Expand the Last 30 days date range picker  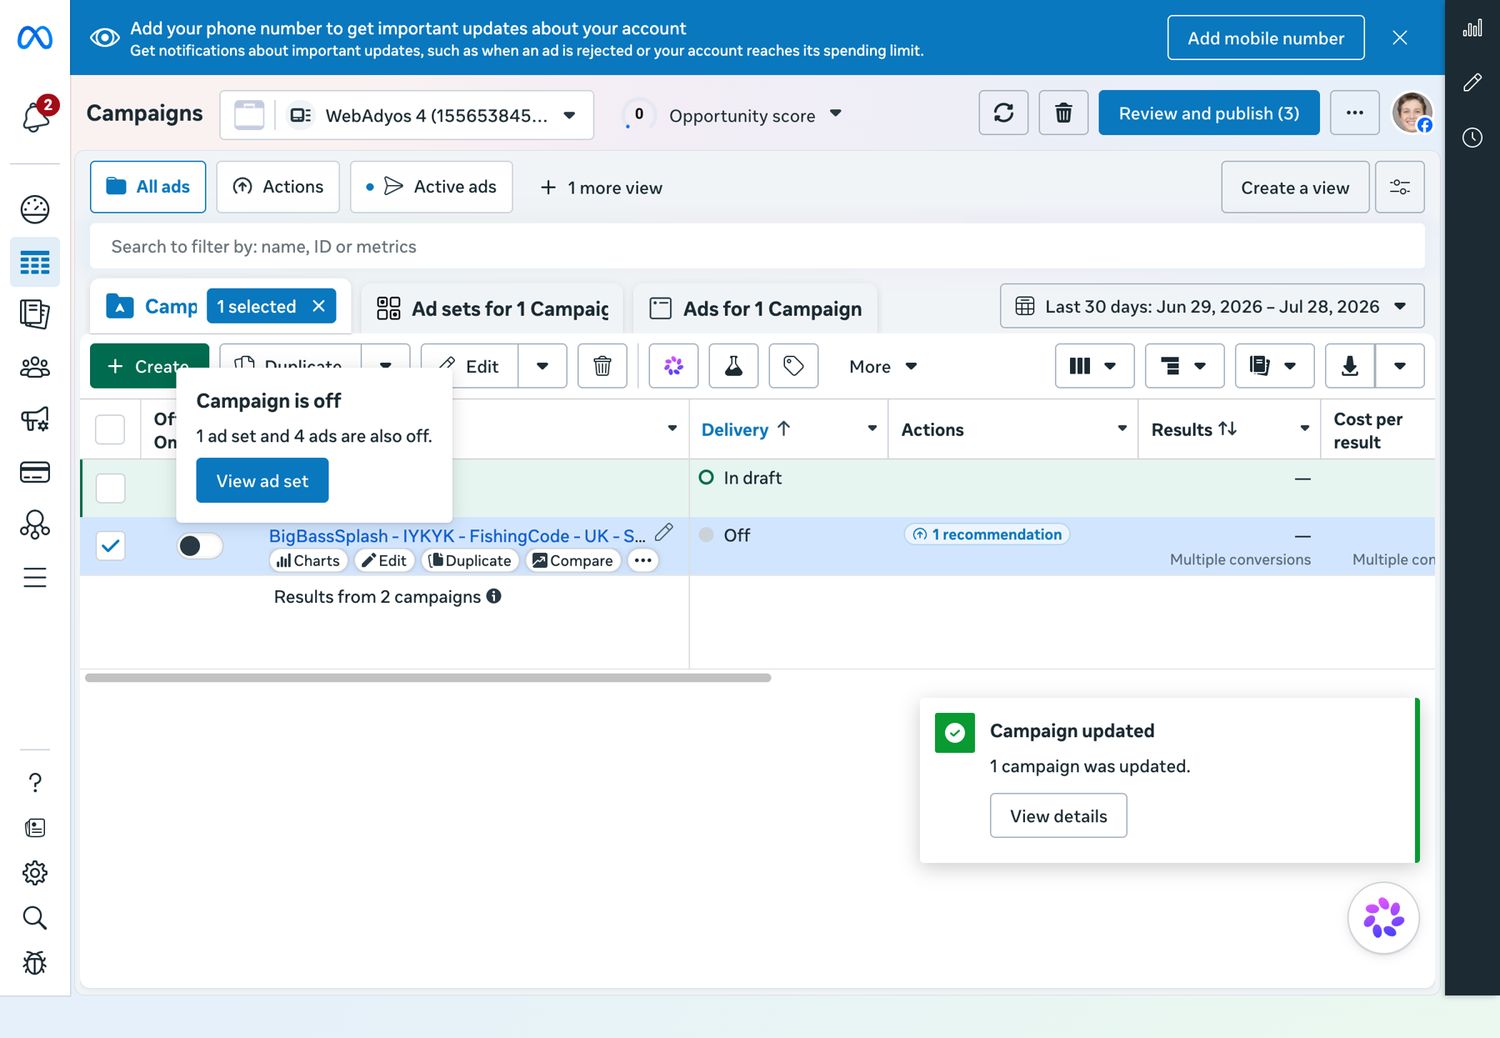click(1212, 307)
